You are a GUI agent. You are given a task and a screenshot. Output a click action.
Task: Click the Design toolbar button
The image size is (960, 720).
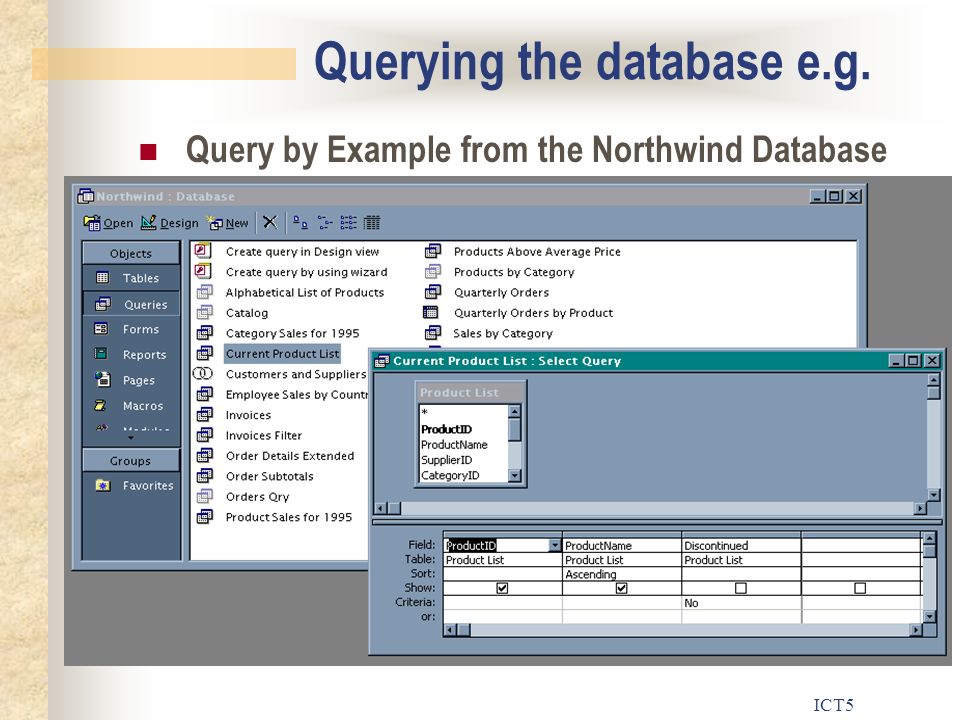click(x=170, y=223)
